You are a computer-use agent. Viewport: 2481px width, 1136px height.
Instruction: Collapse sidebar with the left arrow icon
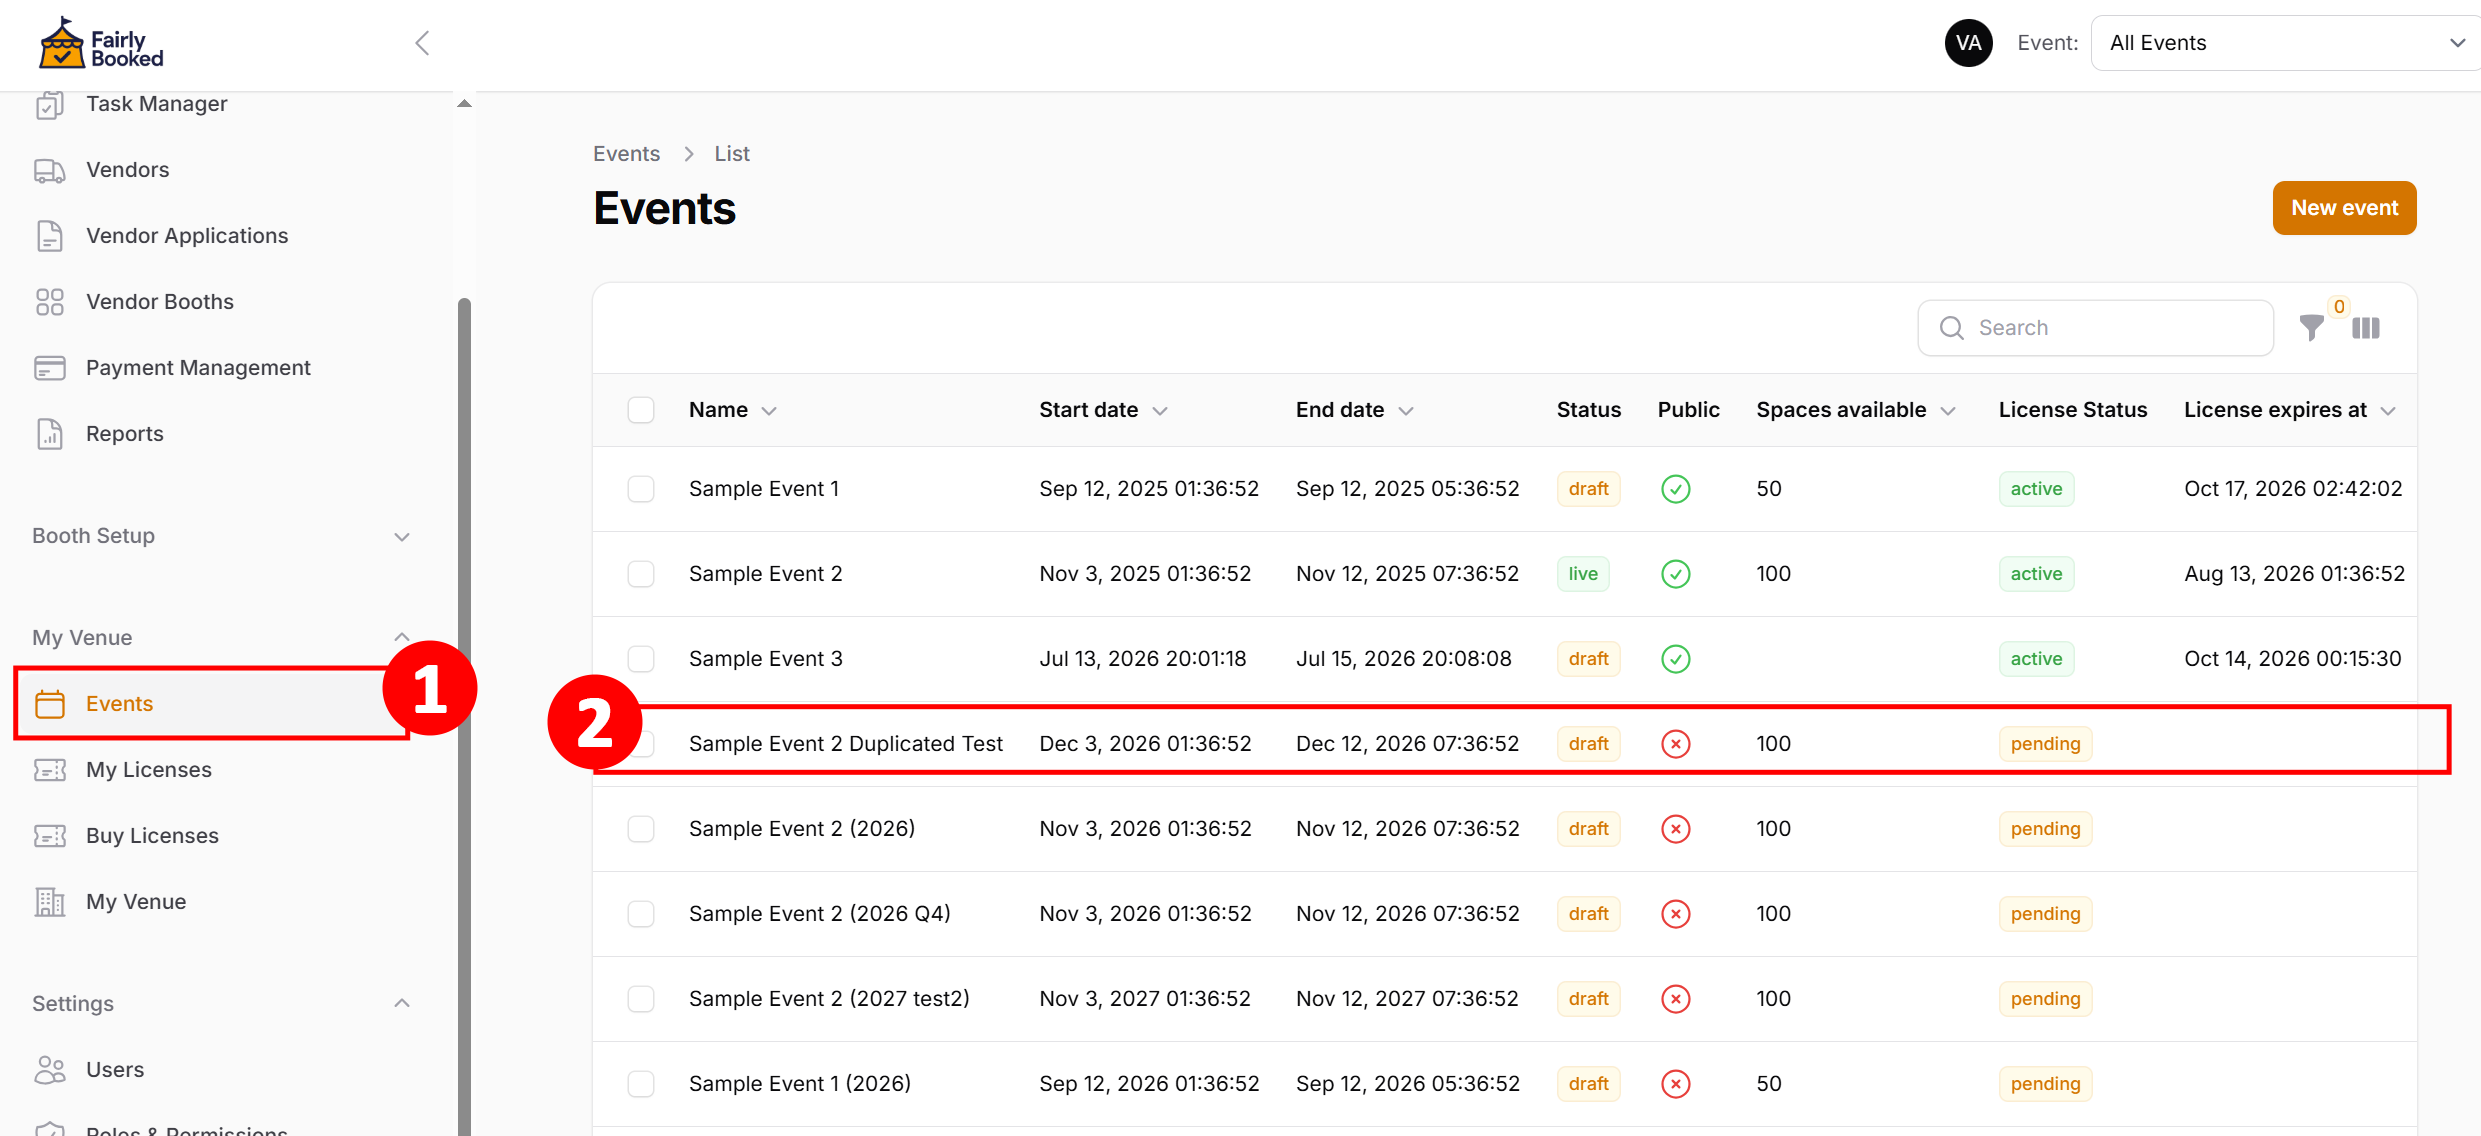coord(422,43)
